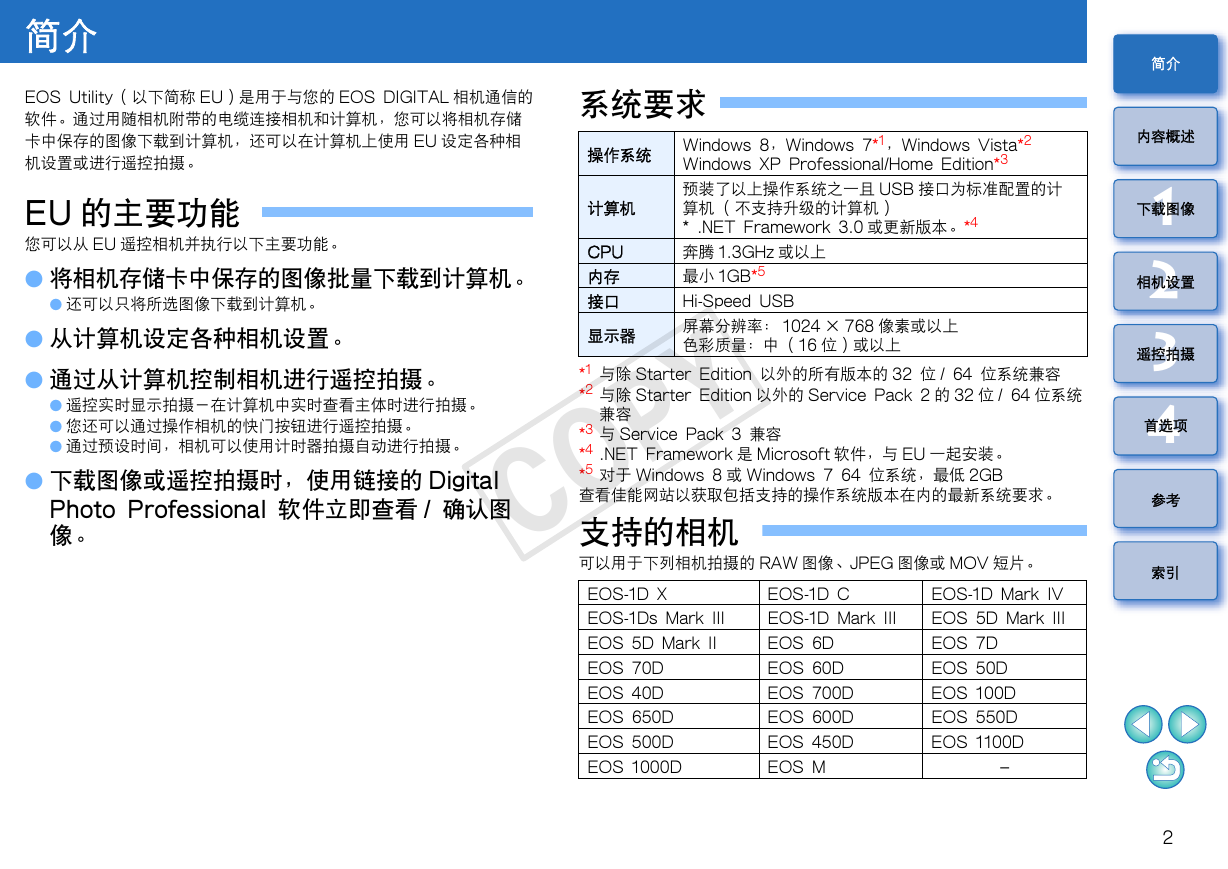This screenshot has height=869, width=1228.
Task: Click the 将相机存储卡中保存的图像批量下载到计算机 bullet
Action: [279, 277]
